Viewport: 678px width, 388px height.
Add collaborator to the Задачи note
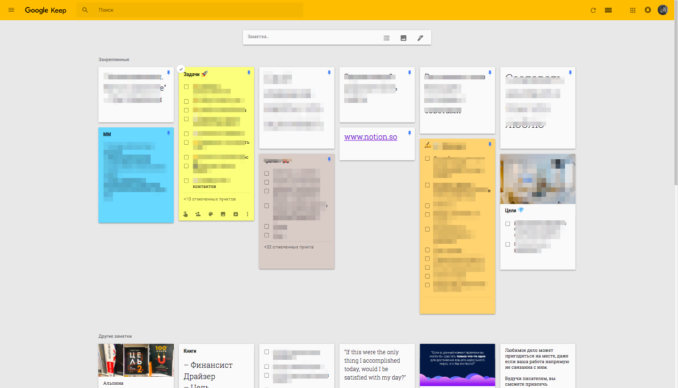(x=198, y=214)
